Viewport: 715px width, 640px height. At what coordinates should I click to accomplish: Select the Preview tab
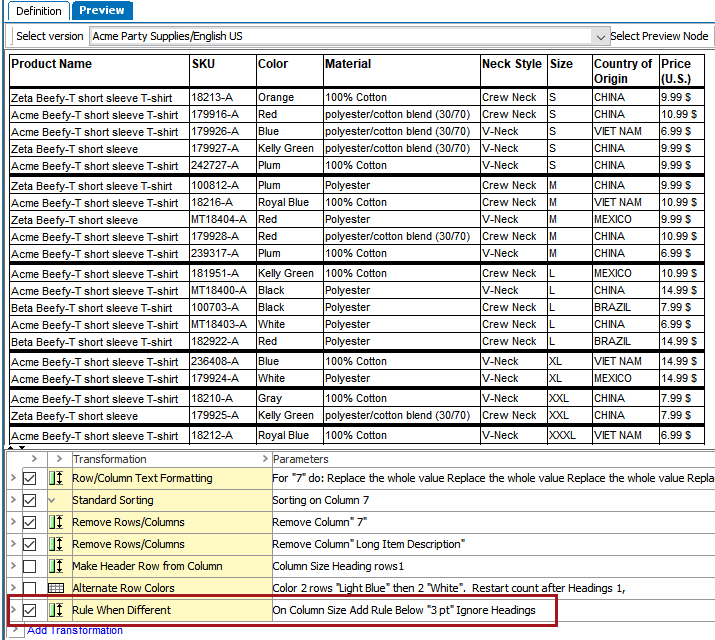(x=102, y=11)
